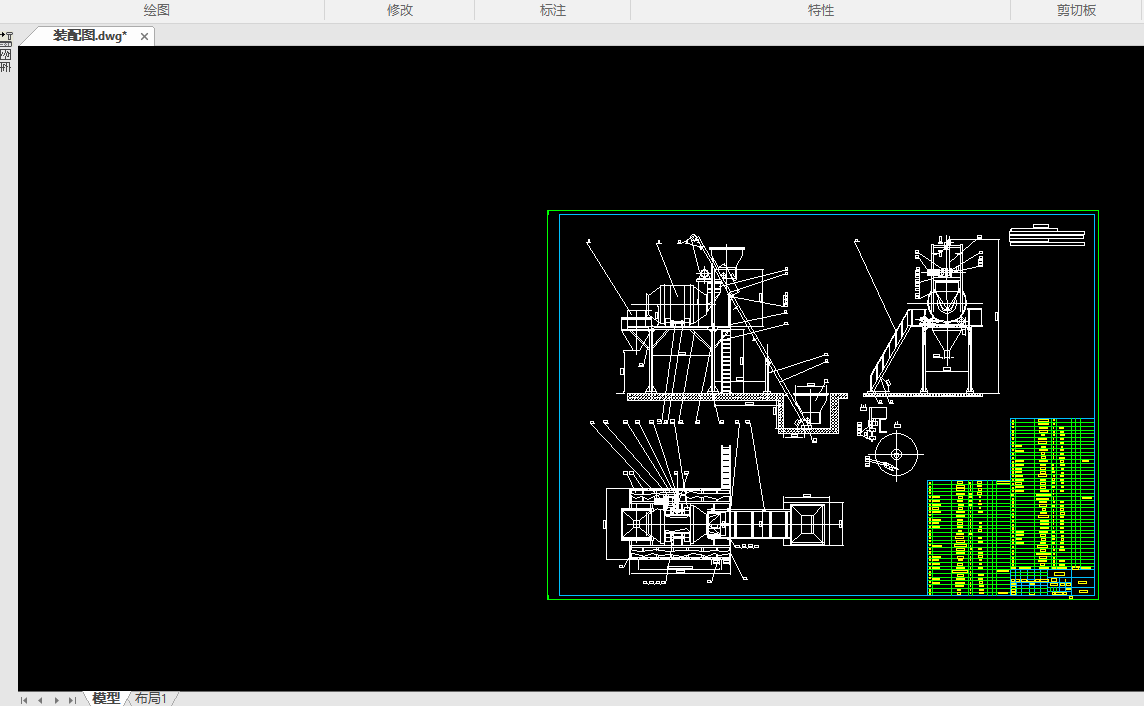Click the hatched-box icon in left strip
This screenshot has height=706, width=1144.
(6, 54)
